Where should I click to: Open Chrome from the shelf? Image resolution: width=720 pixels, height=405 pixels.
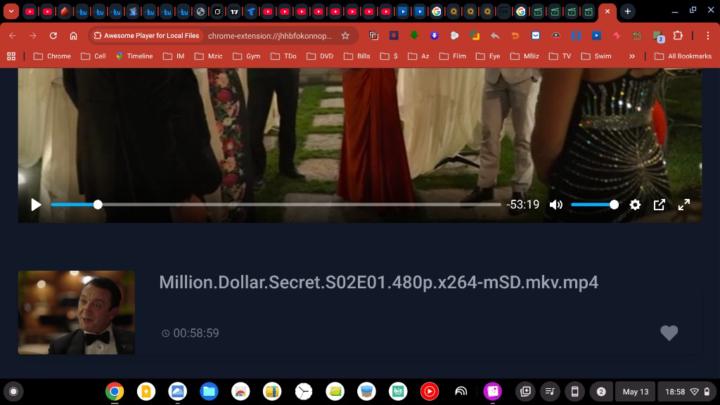pyautogui.click(x=114, y=392)
